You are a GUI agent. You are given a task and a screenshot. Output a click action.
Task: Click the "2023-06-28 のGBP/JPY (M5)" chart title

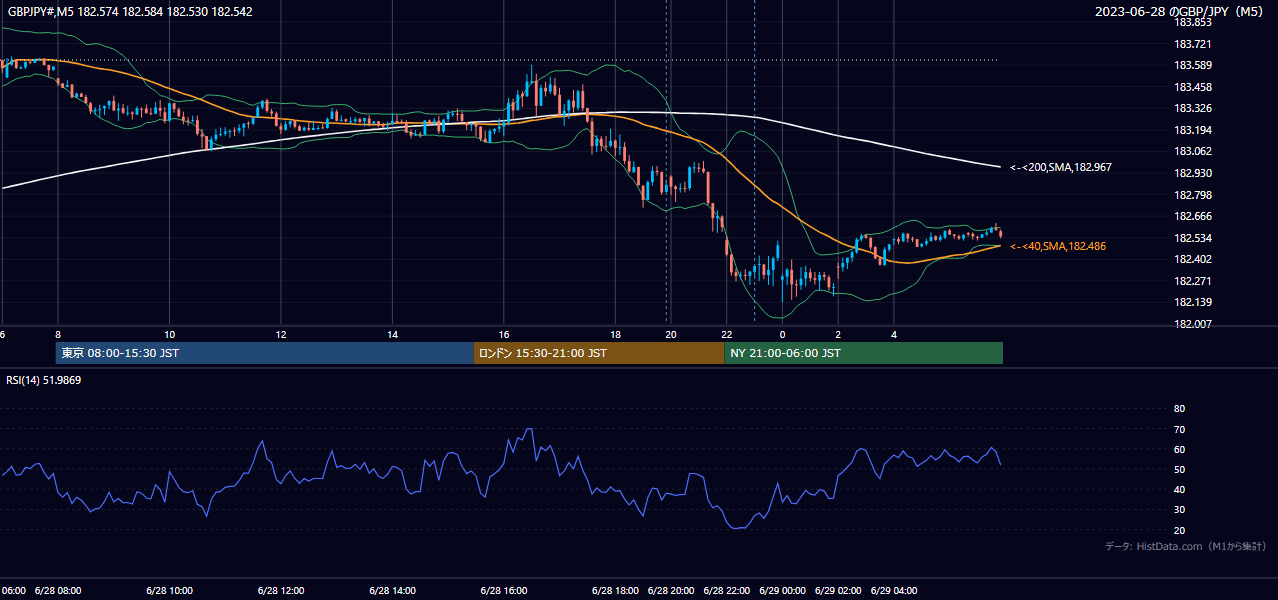(x=1180, y=11)
